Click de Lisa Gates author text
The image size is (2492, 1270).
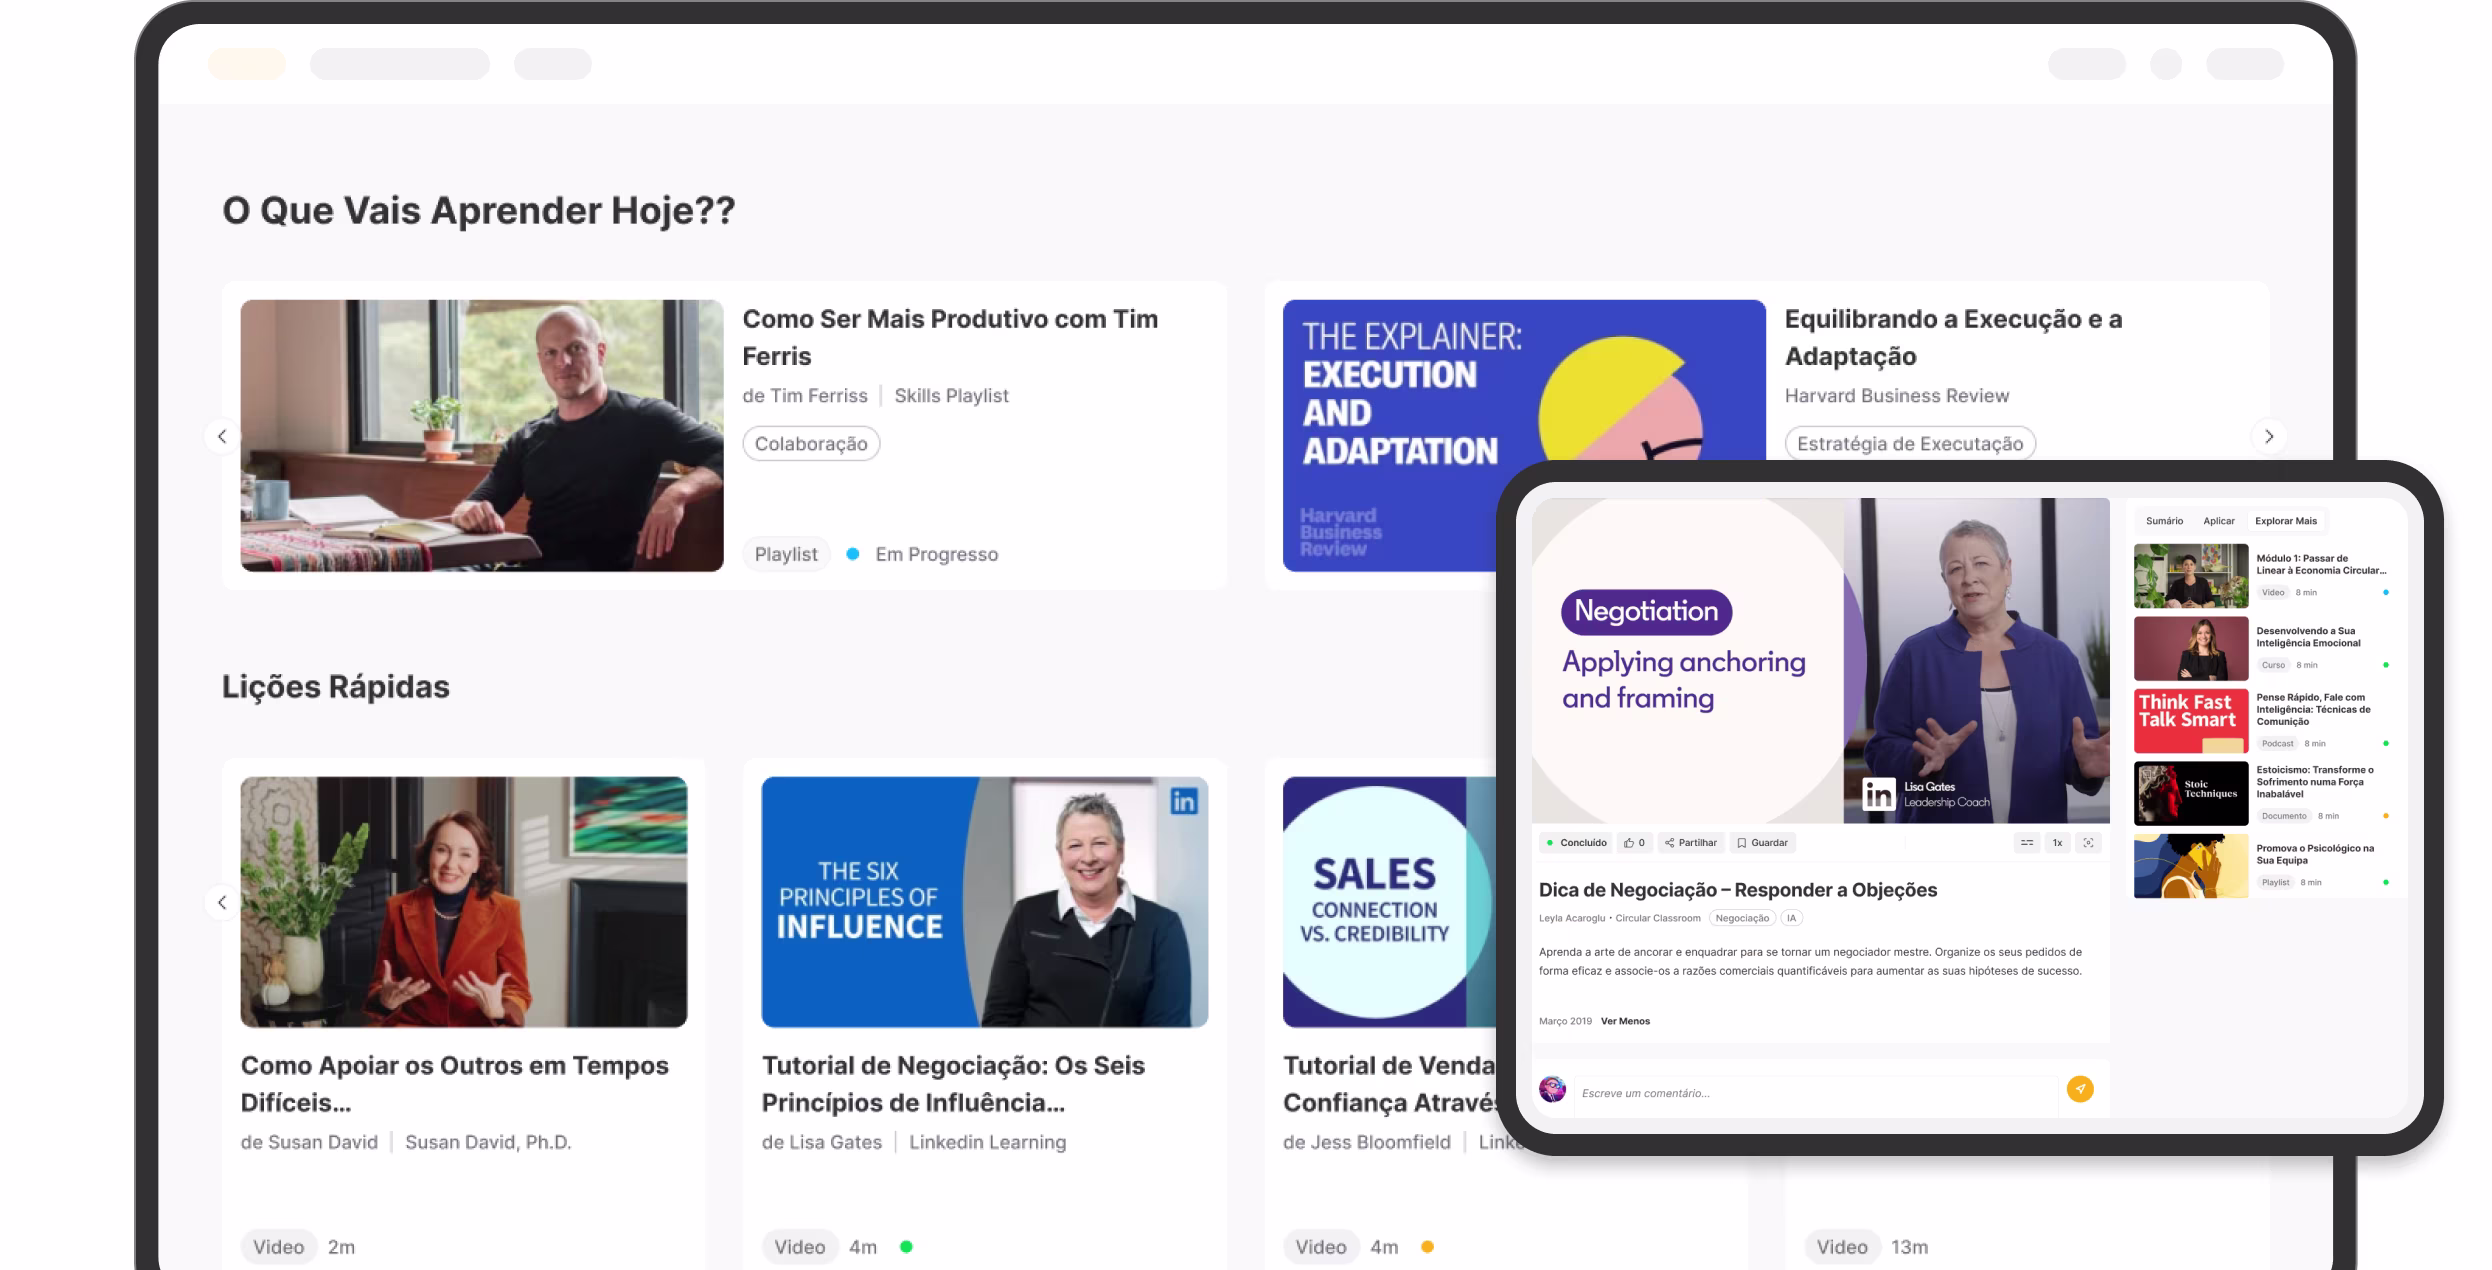pyautogui.click(x=822, y=1142)
